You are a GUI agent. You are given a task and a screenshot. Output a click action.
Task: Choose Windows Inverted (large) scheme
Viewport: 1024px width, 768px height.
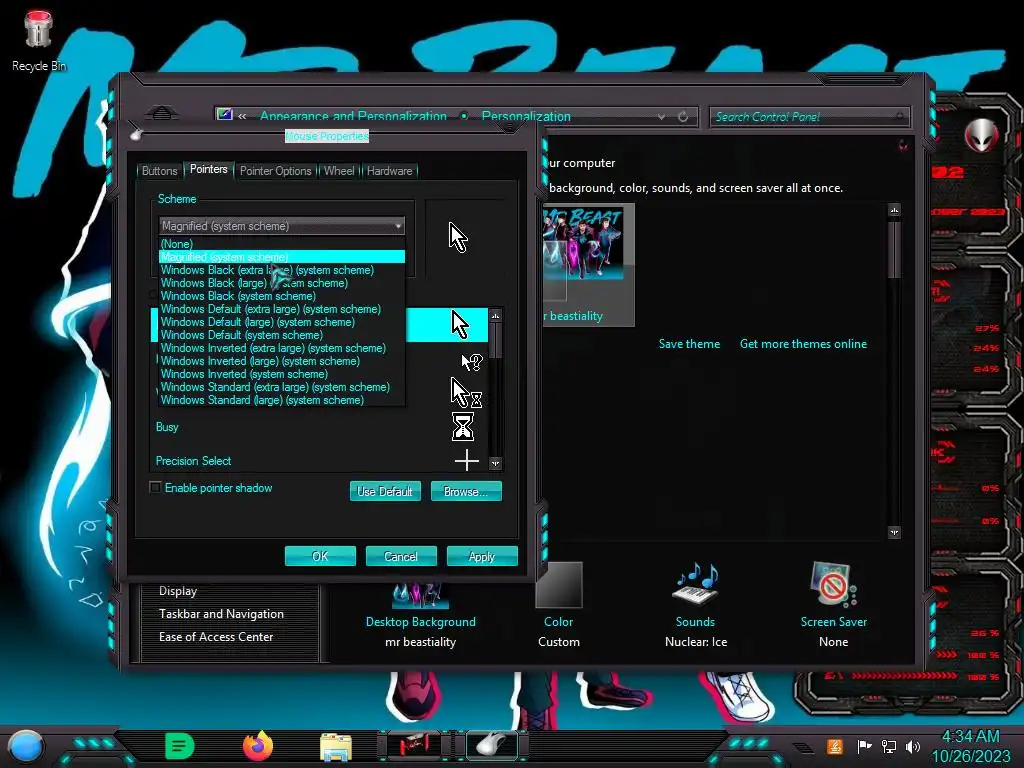click(281, 361)
